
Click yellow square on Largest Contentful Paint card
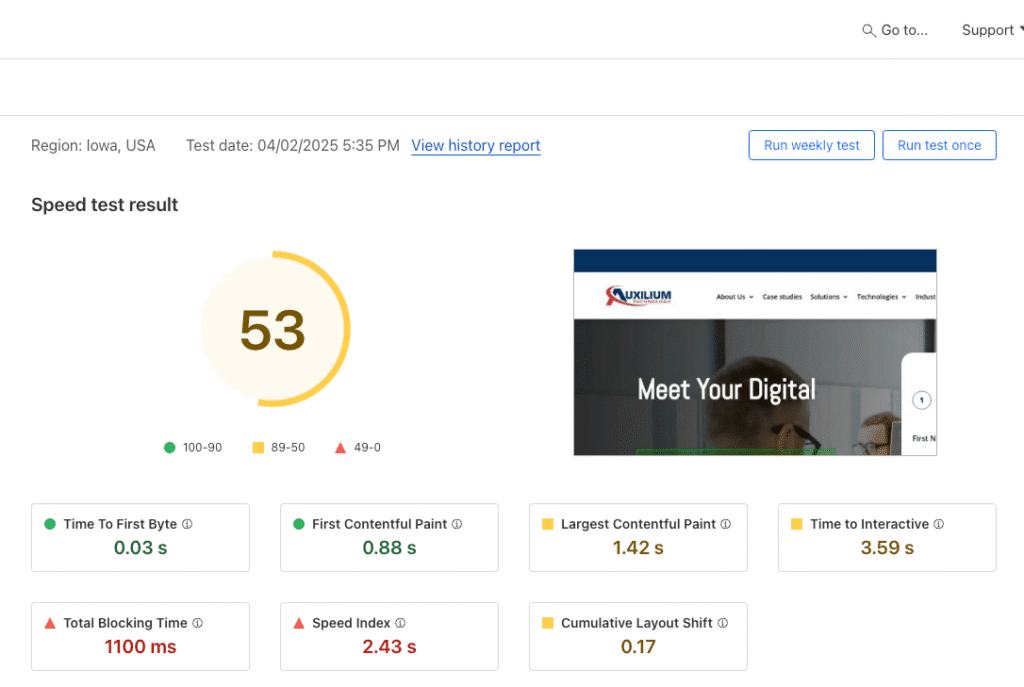548,524
